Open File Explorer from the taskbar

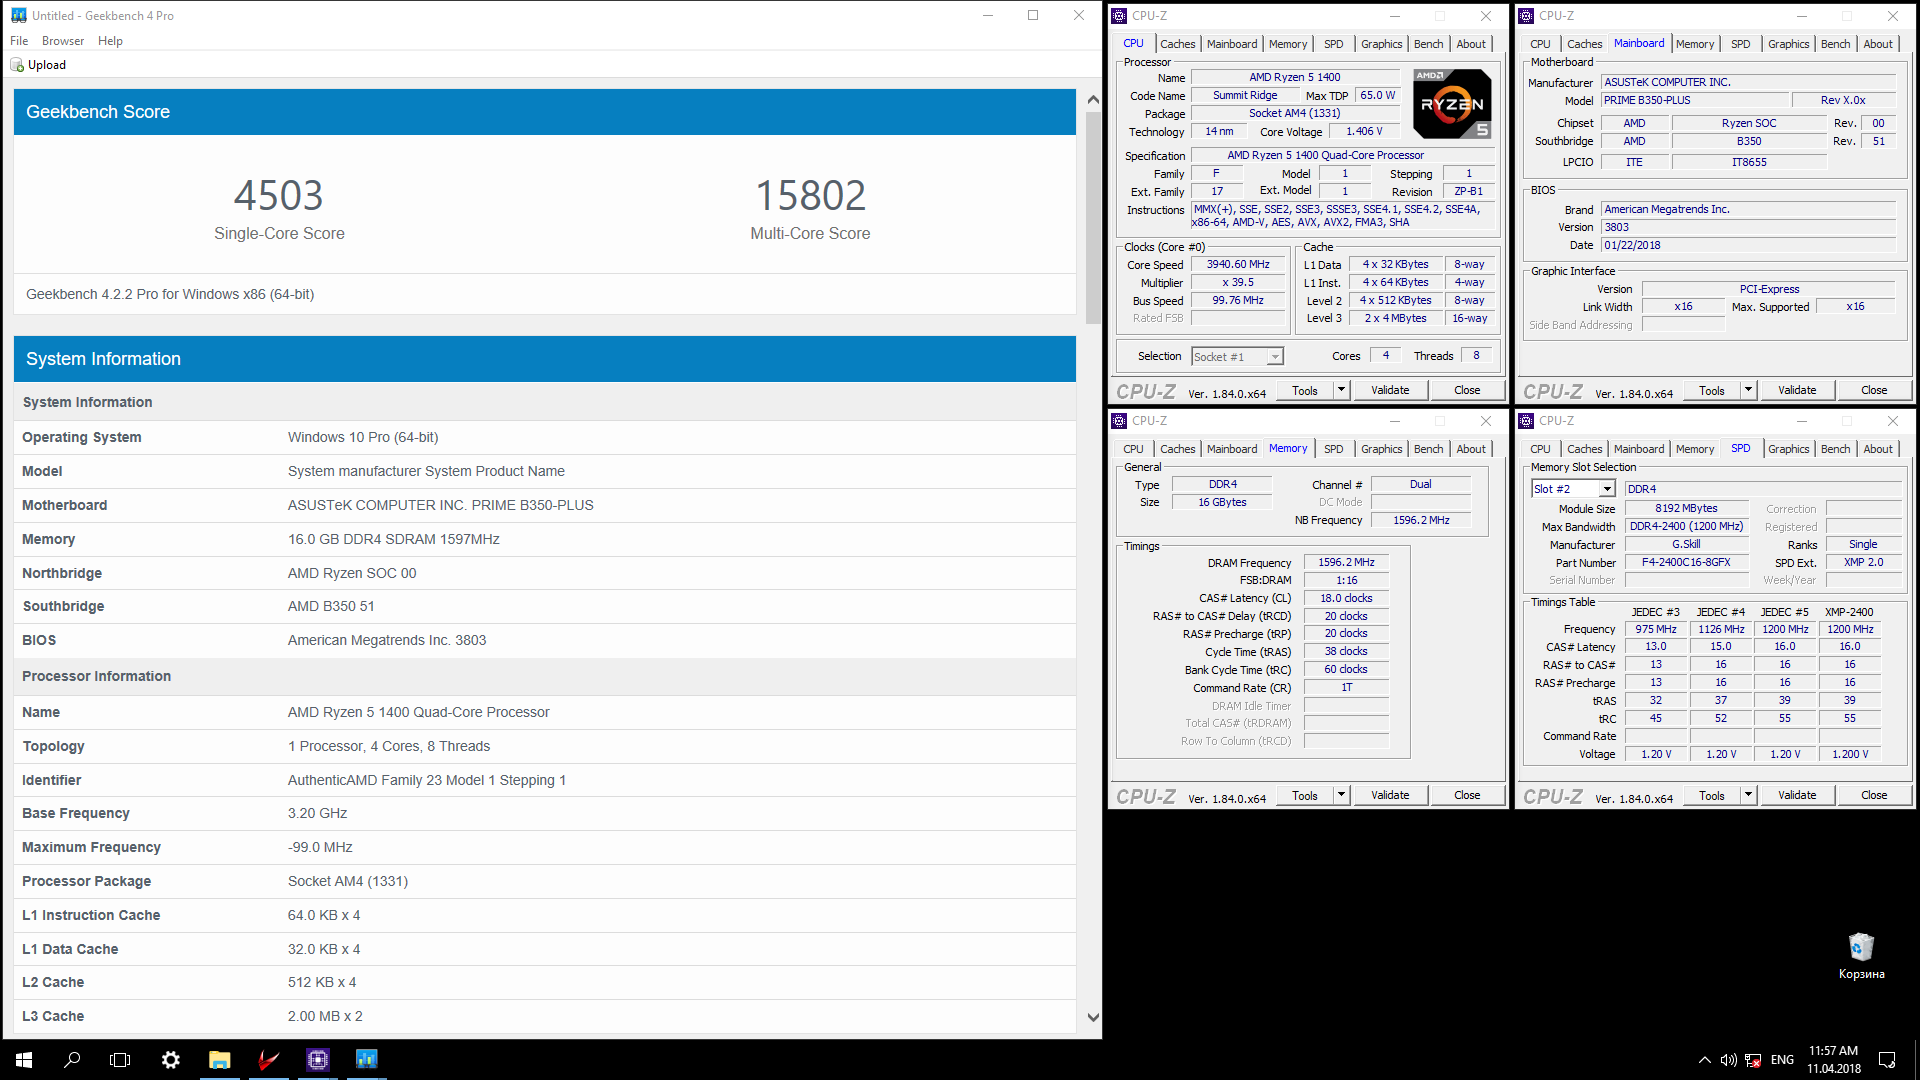[x=220, y=1059]
